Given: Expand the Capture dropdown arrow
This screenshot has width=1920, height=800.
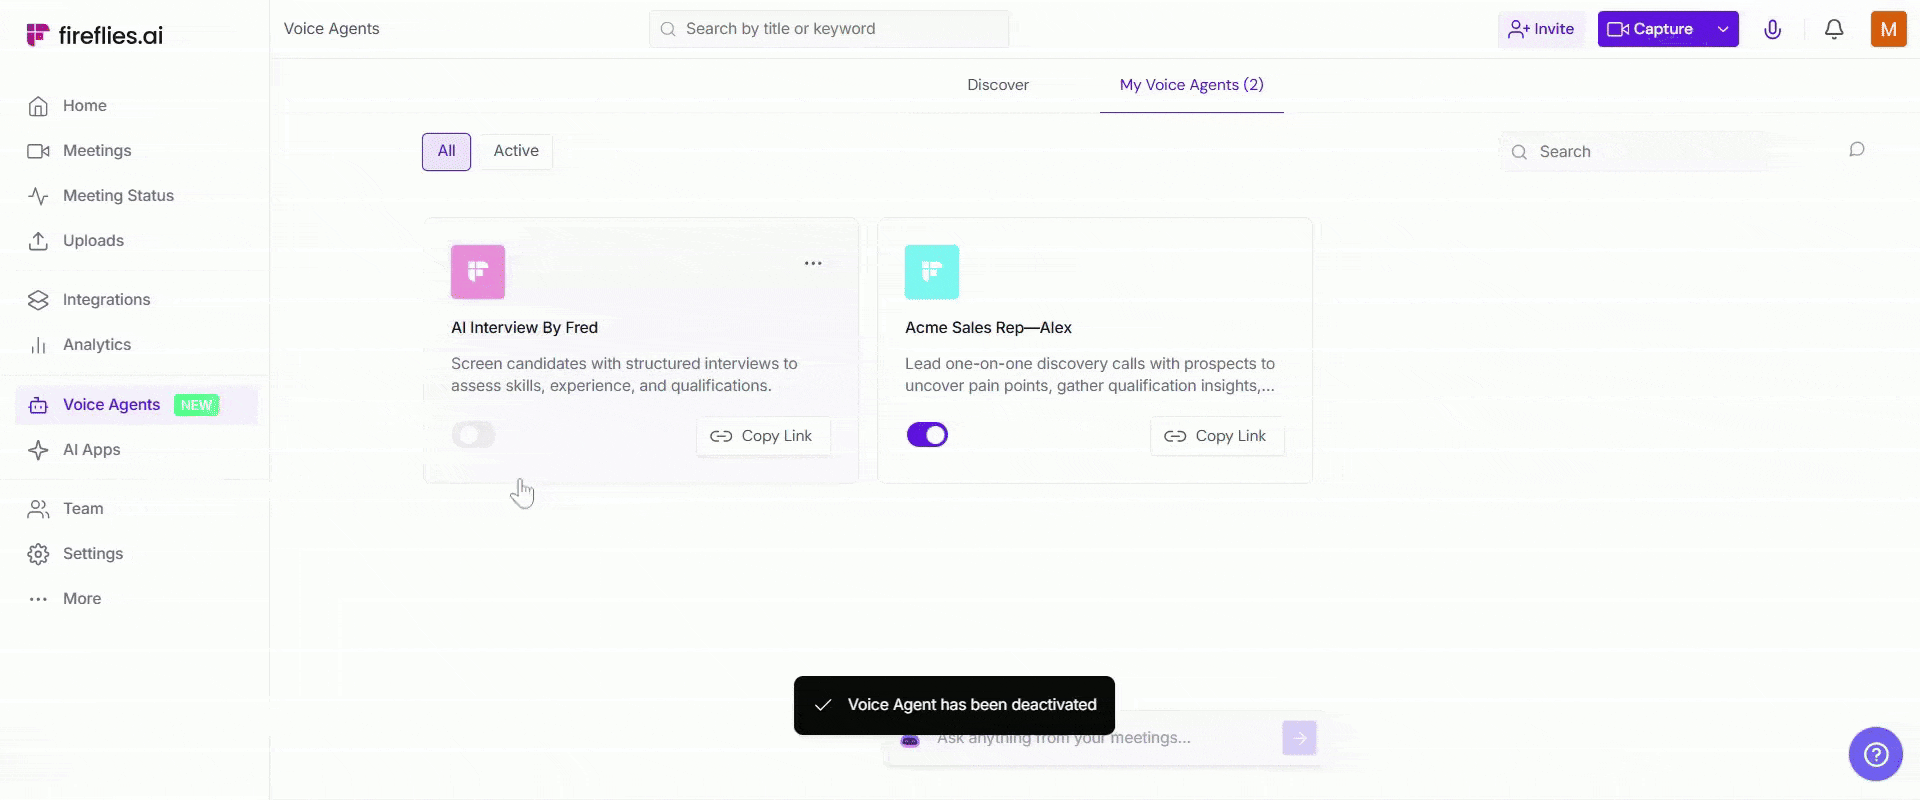Looking at the screenshot, I should tap(1722, 29).
